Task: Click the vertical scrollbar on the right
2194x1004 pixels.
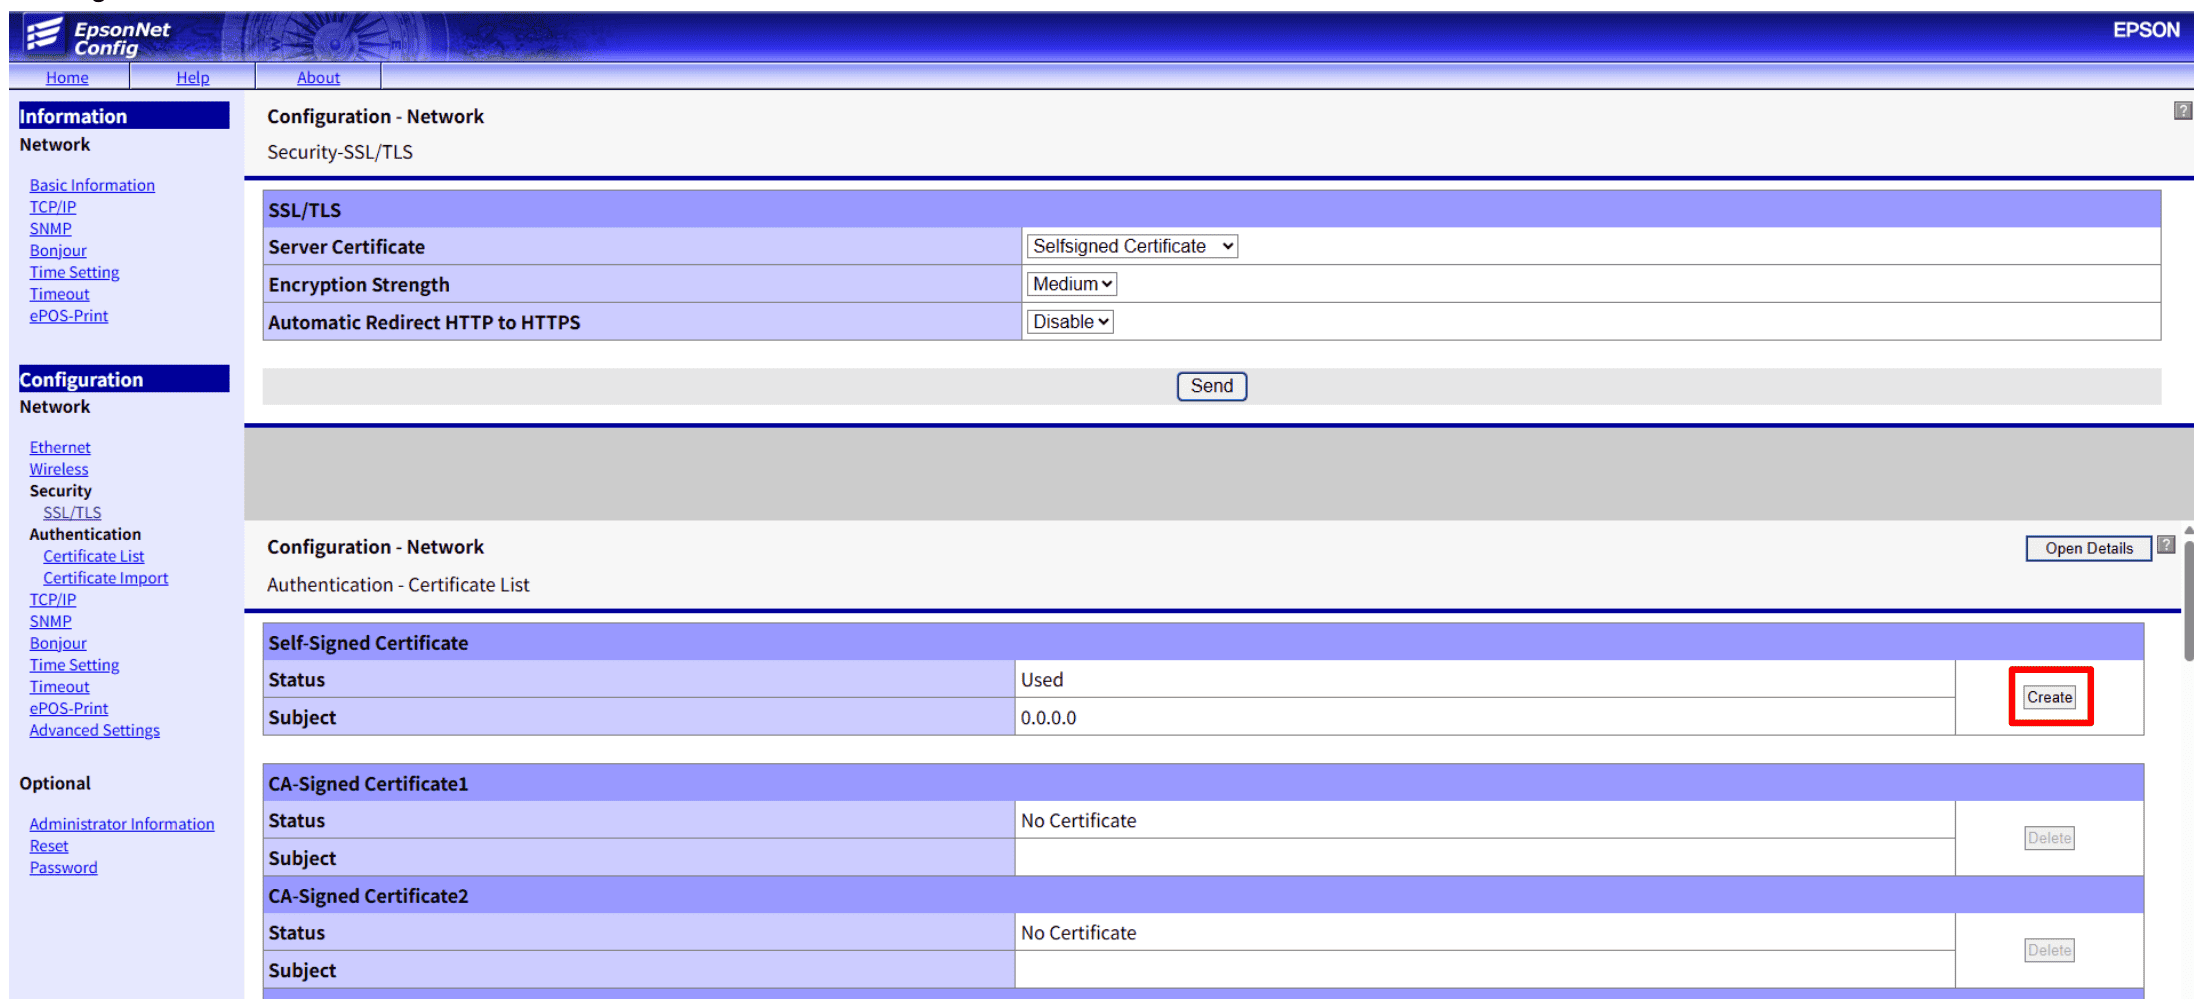Action: [2188, 600]
